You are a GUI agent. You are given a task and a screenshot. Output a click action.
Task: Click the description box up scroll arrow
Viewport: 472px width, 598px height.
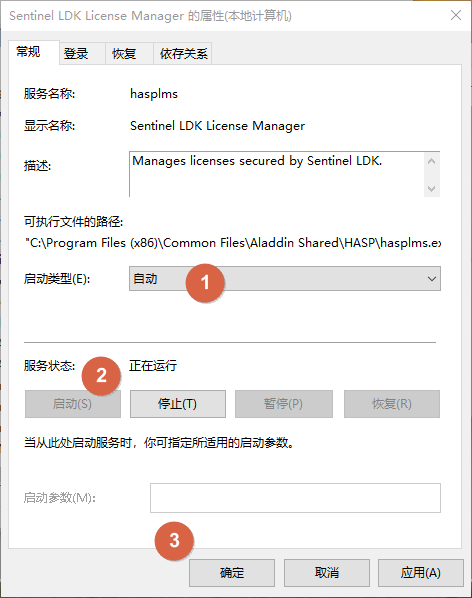(x=432, y=161)
